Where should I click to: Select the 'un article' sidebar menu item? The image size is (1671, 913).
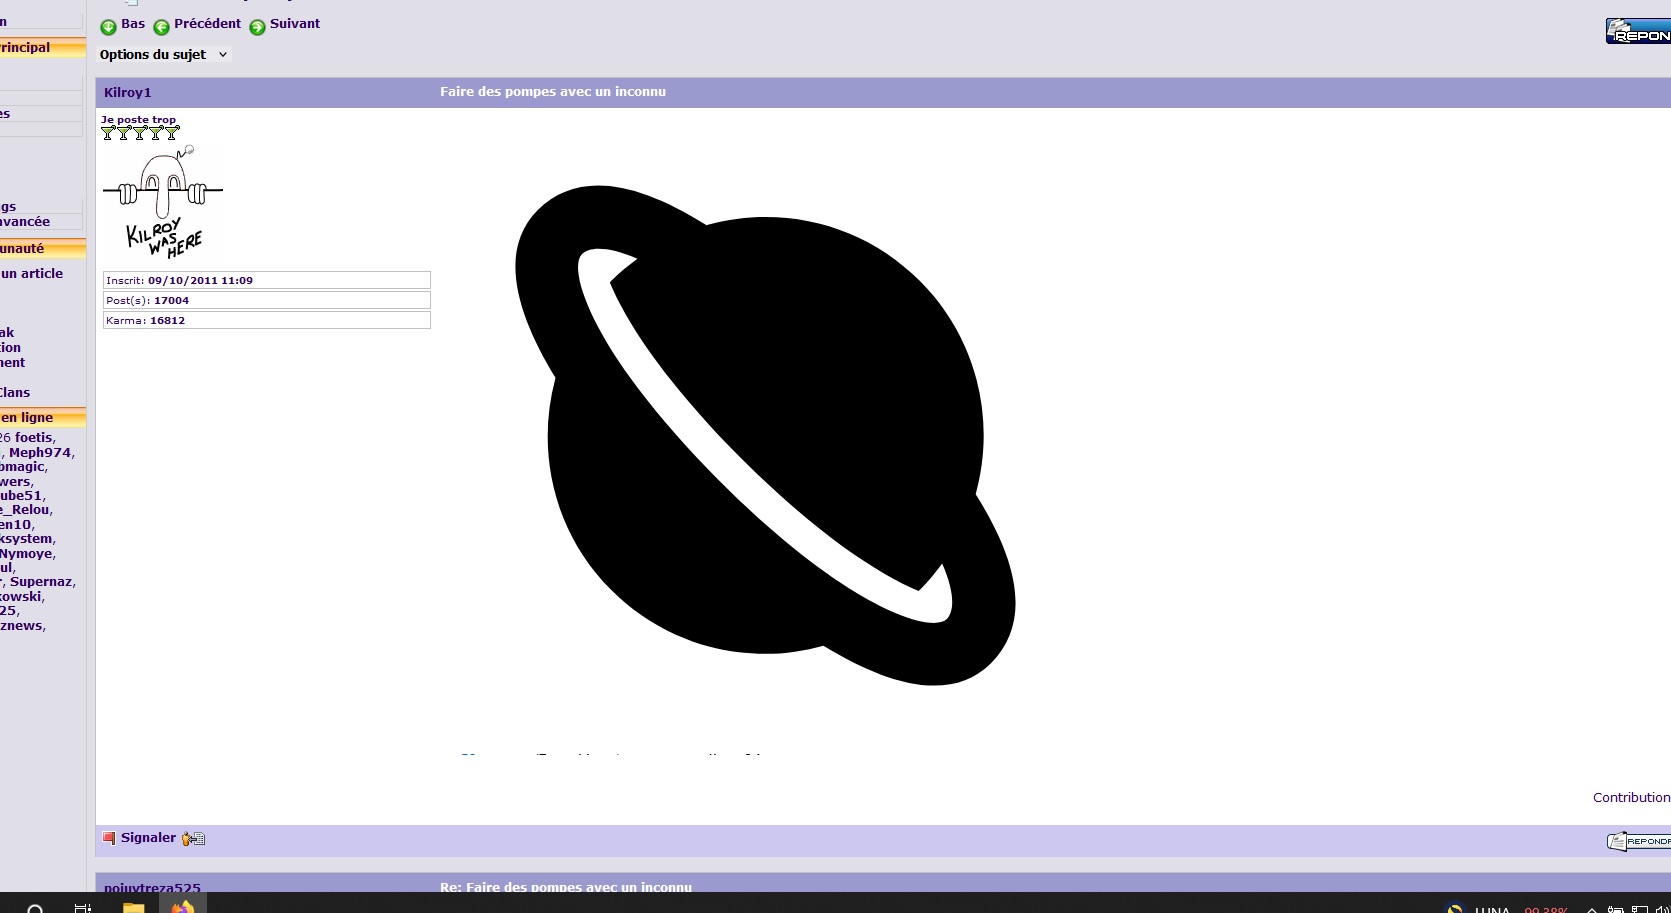pos(32,274)
